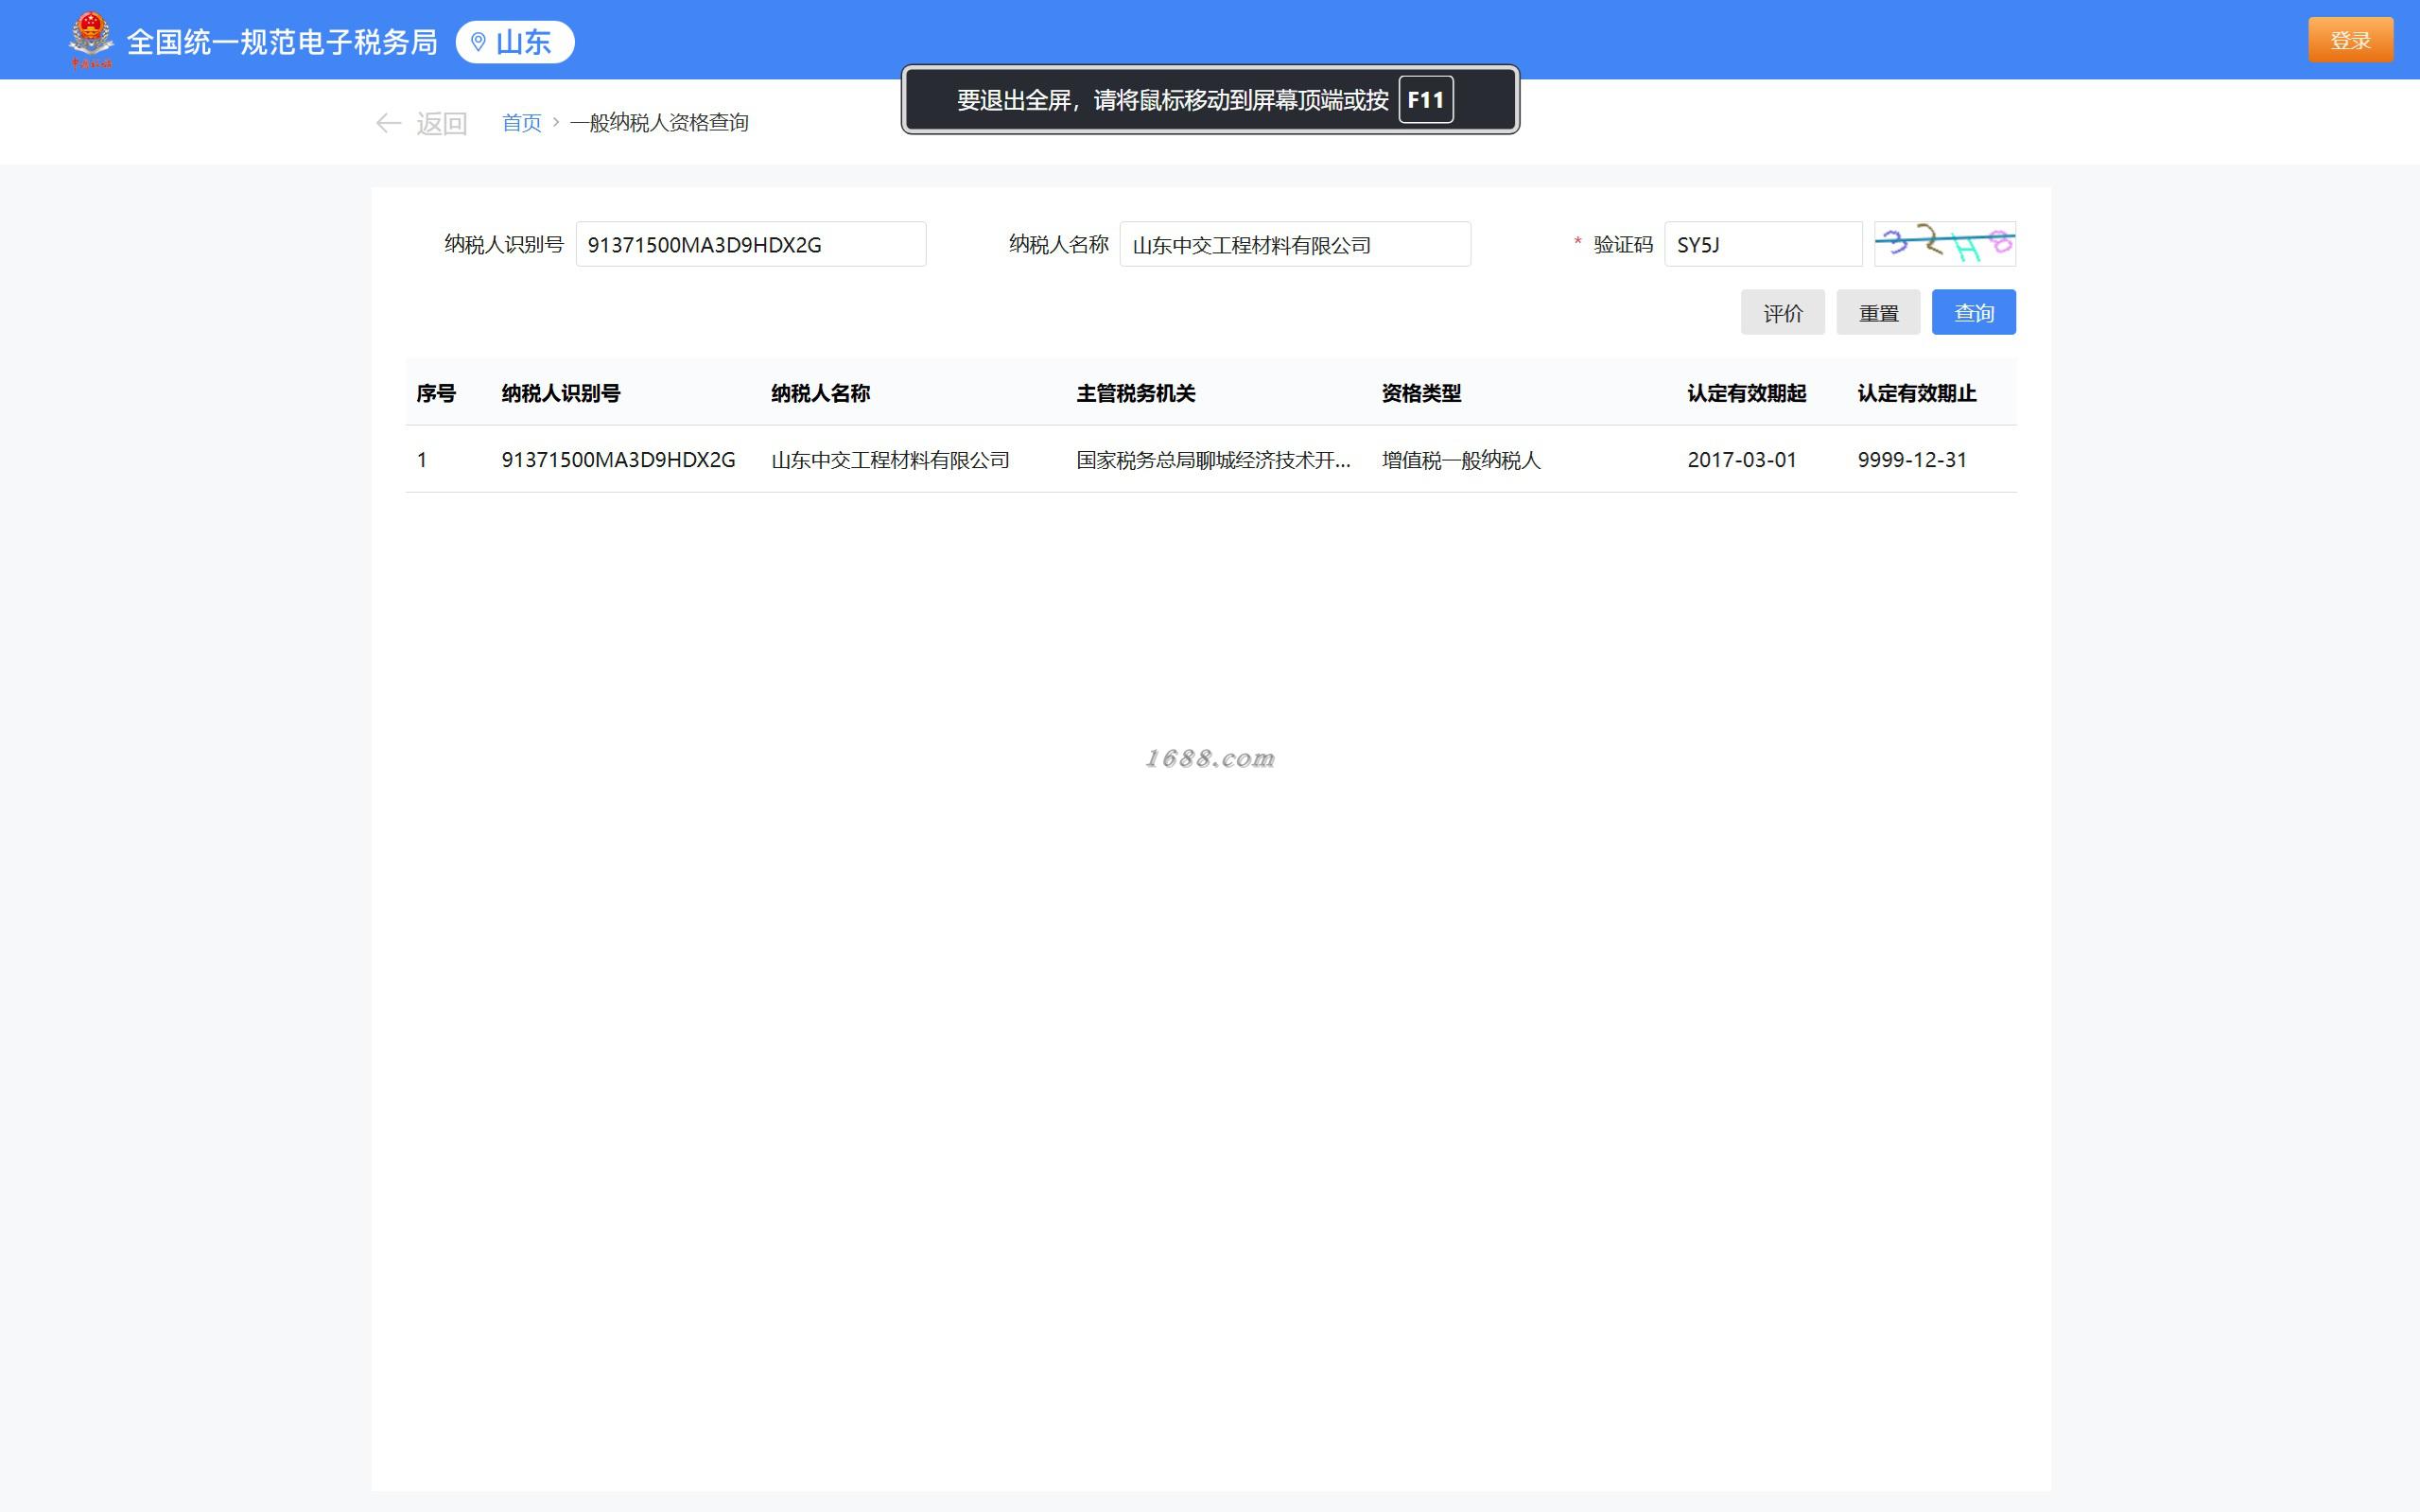2420x1512 pixels.
Task: Click breadcrumb item 一般纳税人资格查询
Action: [x=659, y=123]
